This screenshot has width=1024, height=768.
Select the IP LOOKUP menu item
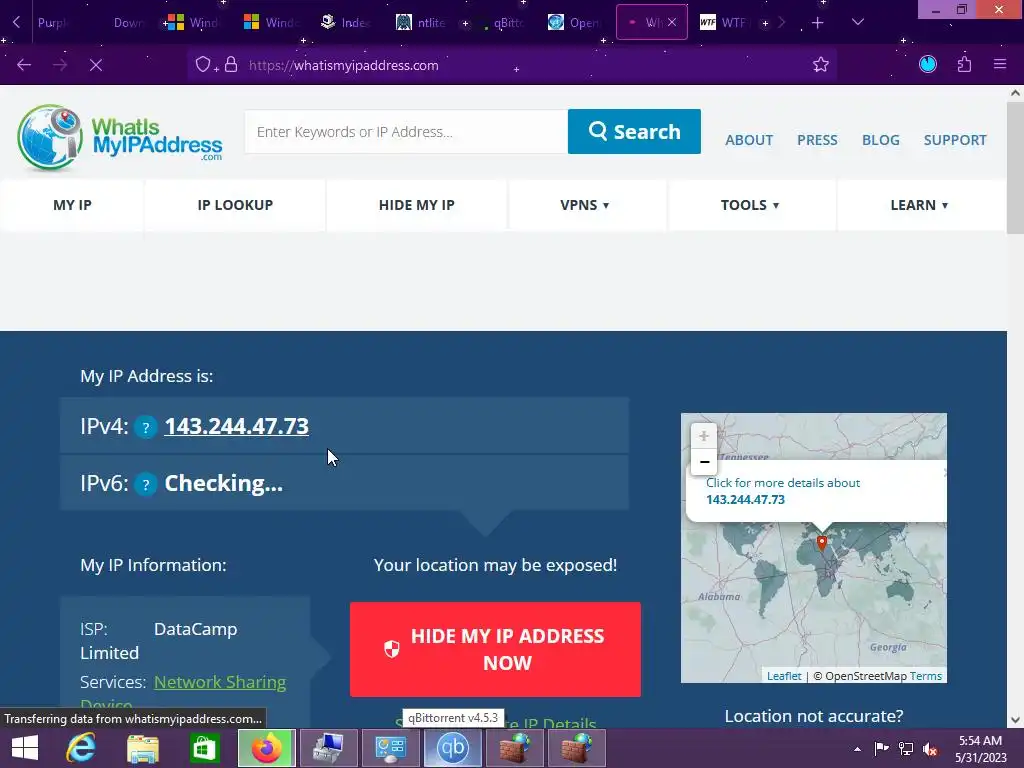(x=235, y=205)
